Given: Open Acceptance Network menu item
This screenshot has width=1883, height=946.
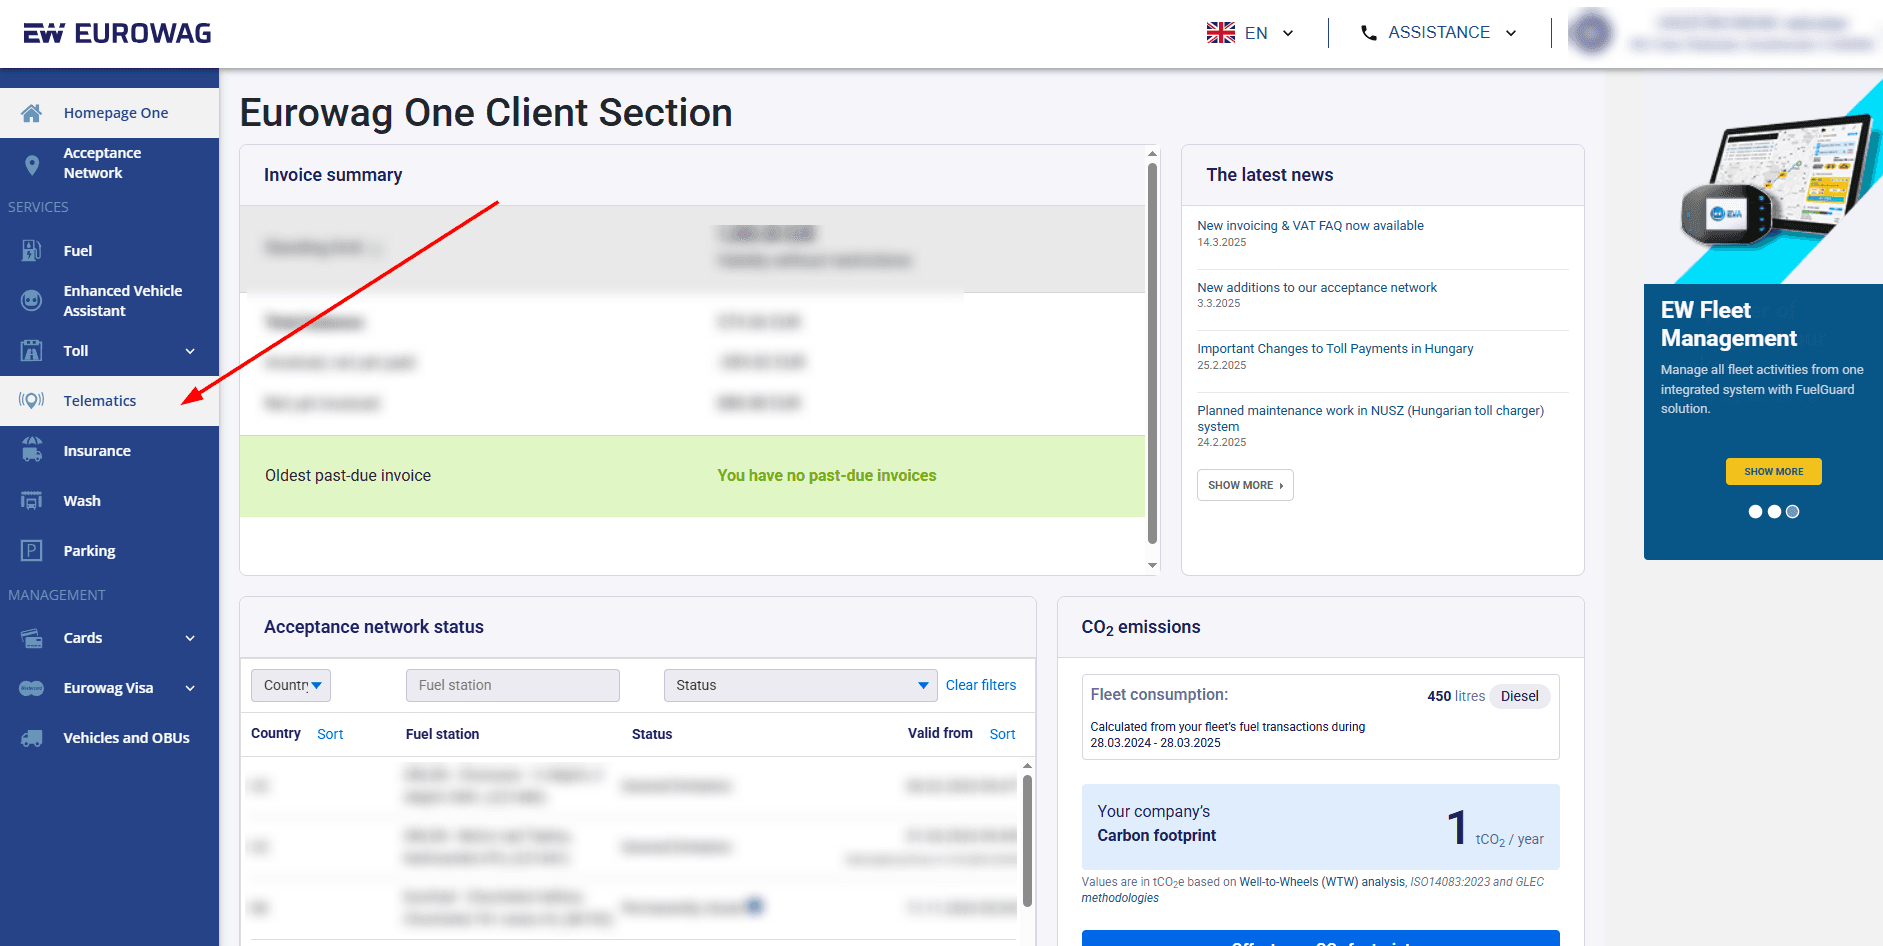Looking at the screenshot, I should 110,163.
